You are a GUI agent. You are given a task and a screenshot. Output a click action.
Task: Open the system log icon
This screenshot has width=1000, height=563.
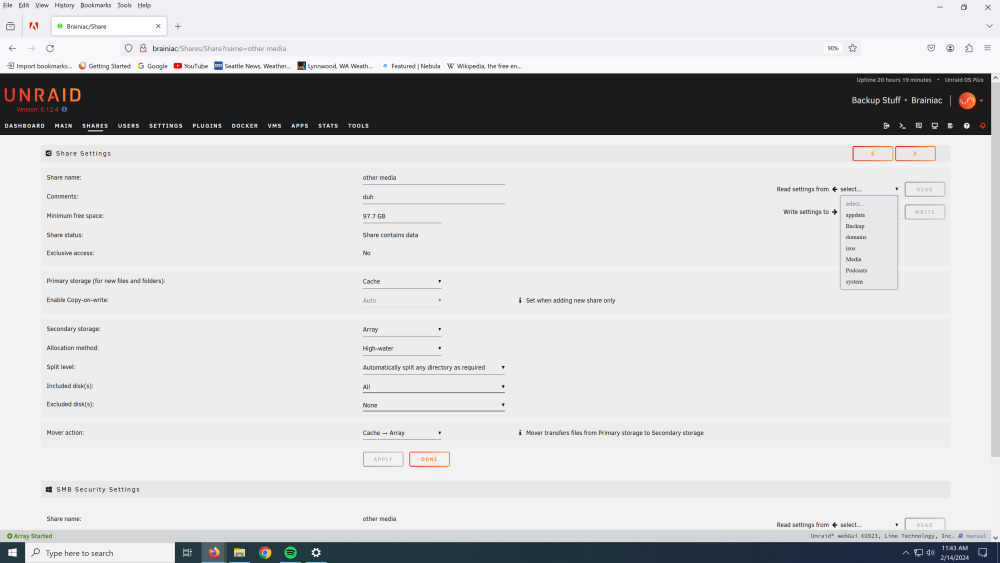click(x=950, y=126)
